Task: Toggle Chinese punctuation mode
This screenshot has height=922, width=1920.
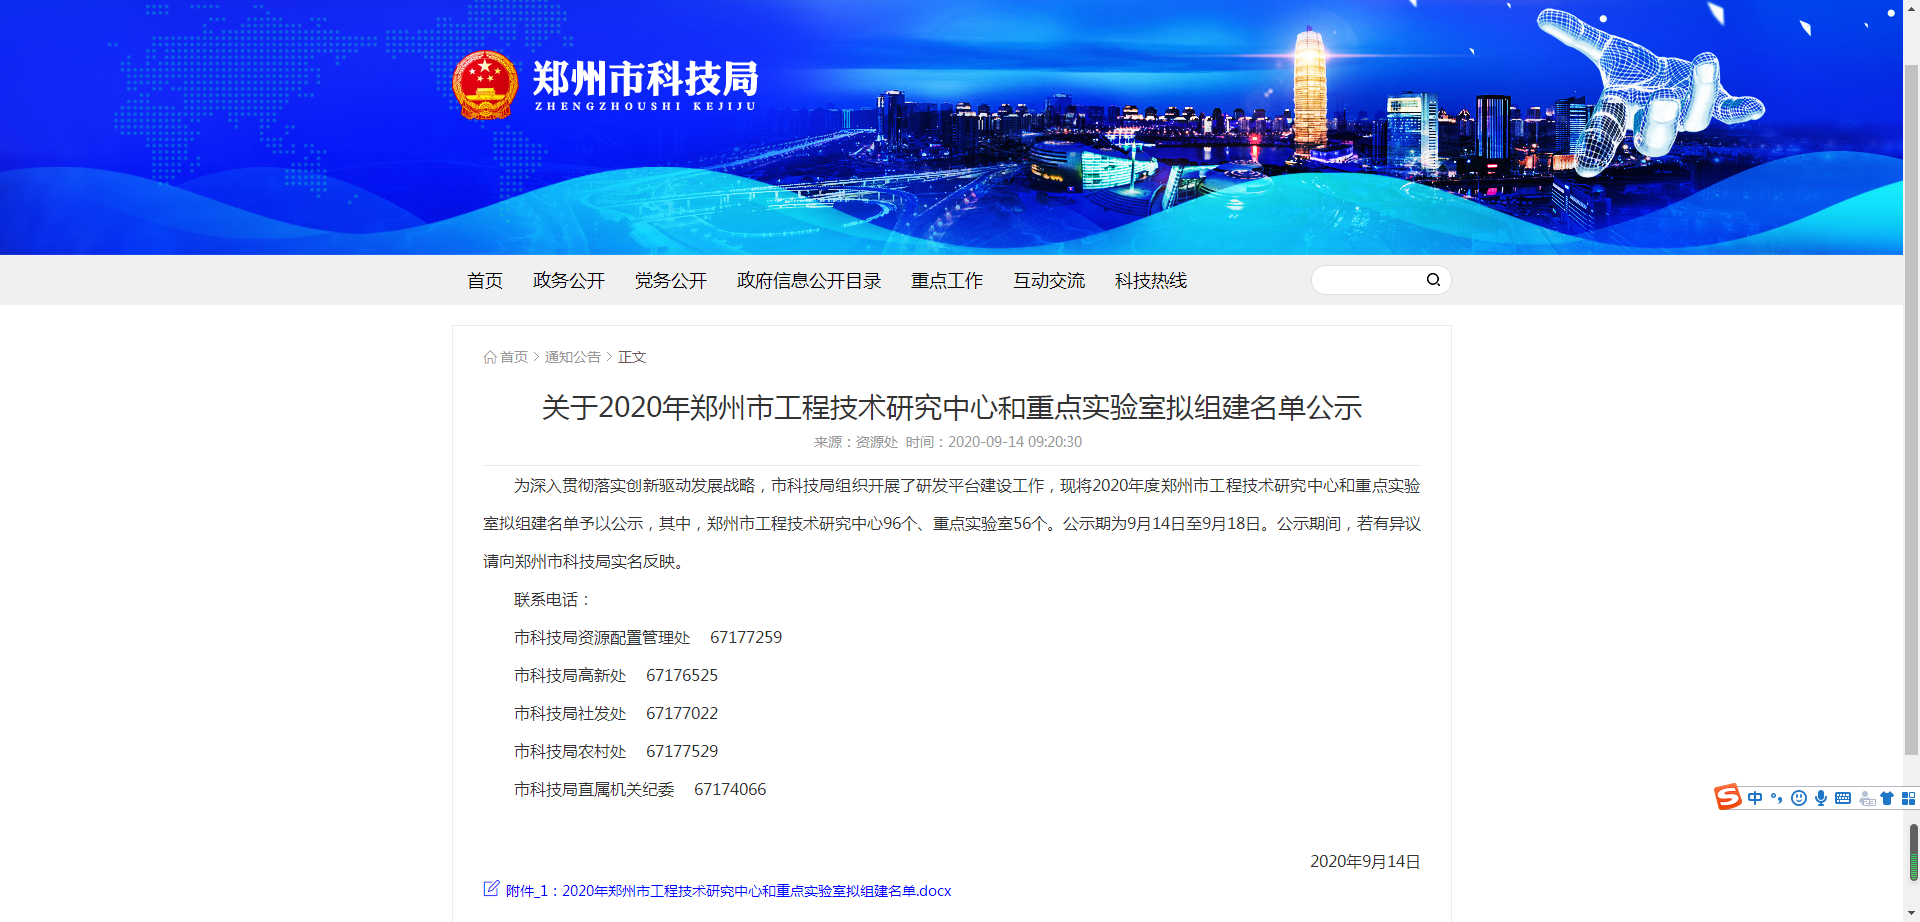Action: pyautogui.click(x=1777, y=798)
